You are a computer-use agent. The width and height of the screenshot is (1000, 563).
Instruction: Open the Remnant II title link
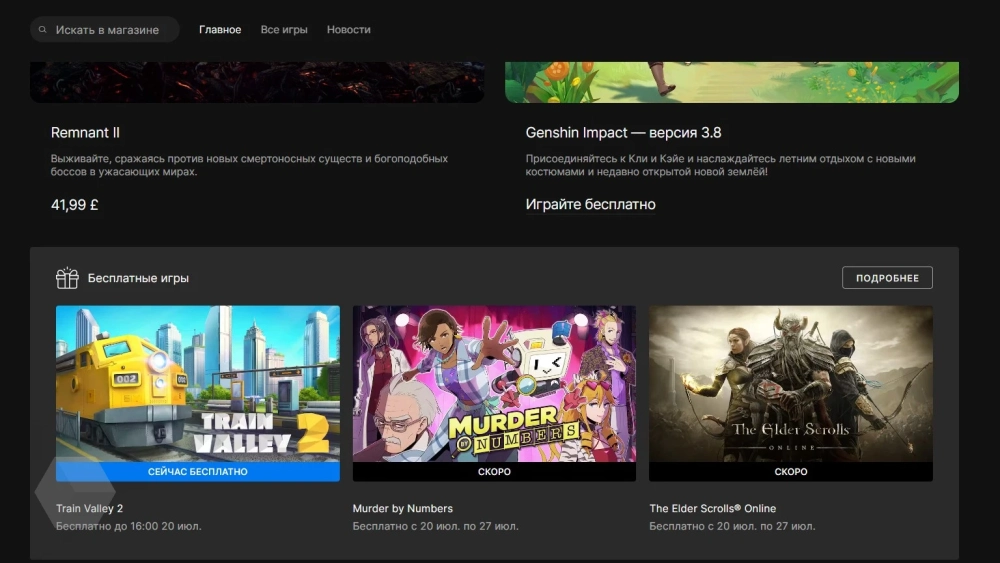(86, 133)
